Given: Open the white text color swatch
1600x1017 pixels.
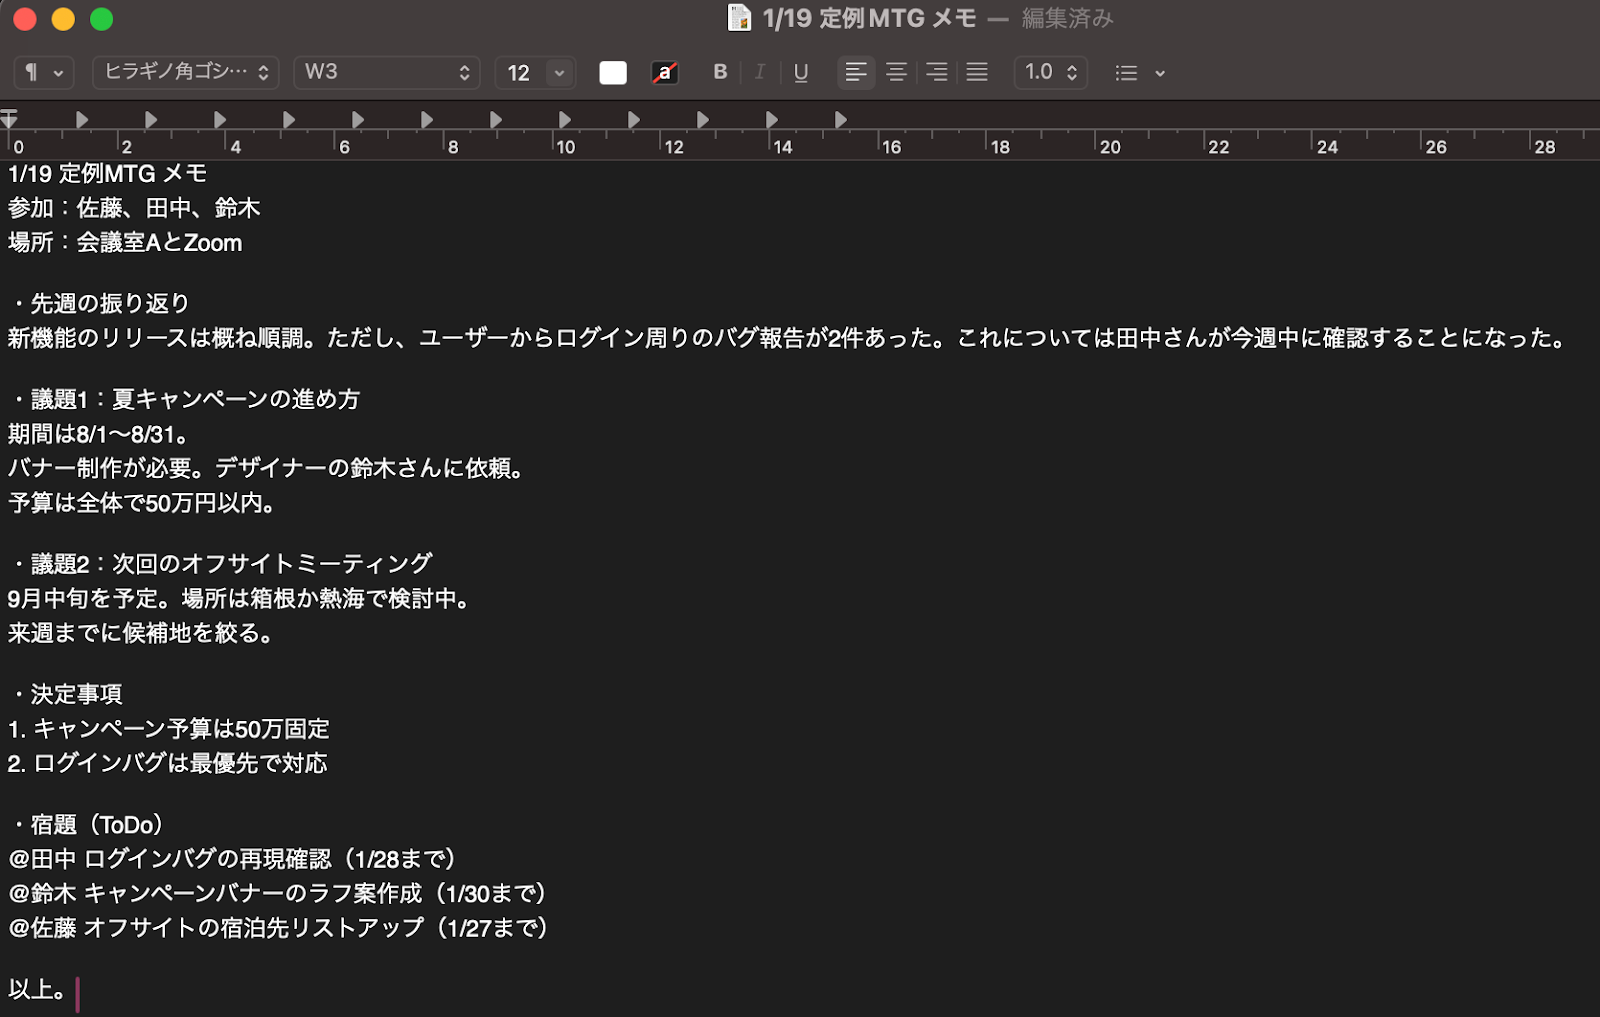Looking at the screenshot, I should click(x=612, y=73).
